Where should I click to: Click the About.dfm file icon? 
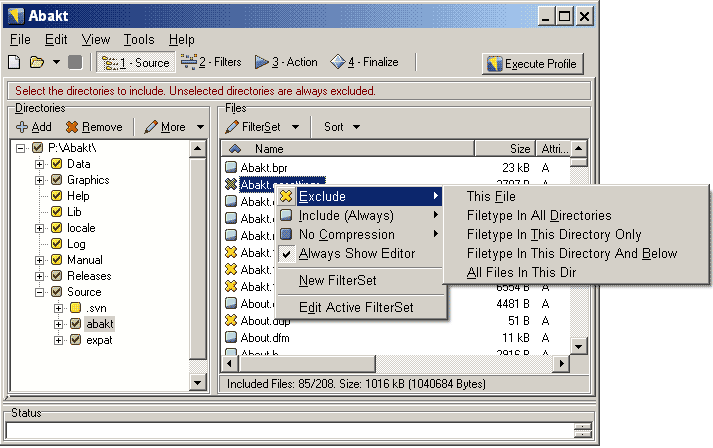[x=231, y=337]
